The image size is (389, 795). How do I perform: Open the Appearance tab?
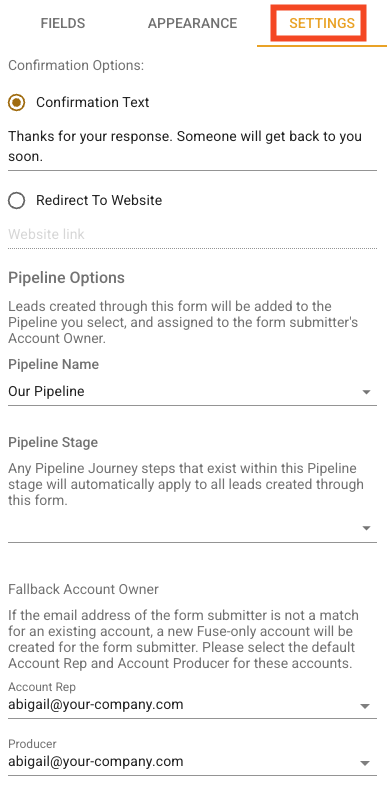192,23
